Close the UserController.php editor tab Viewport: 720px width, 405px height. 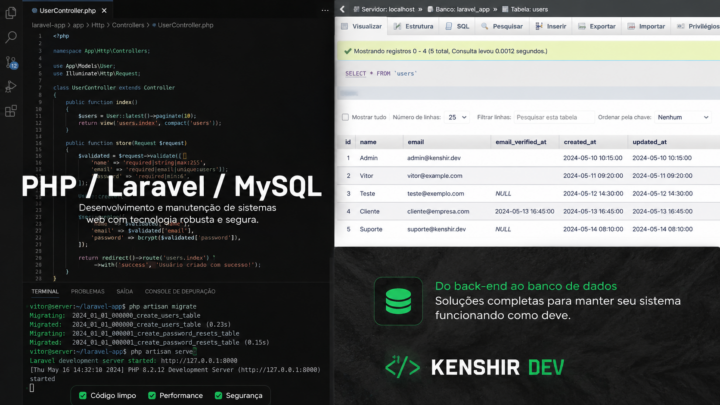(x=104, y=10)
